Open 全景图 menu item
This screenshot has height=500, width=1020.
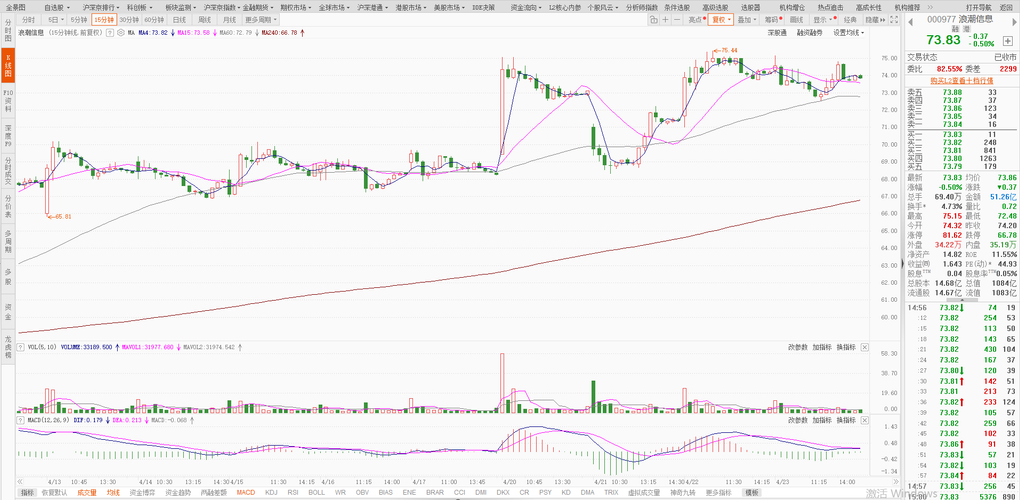16,7
